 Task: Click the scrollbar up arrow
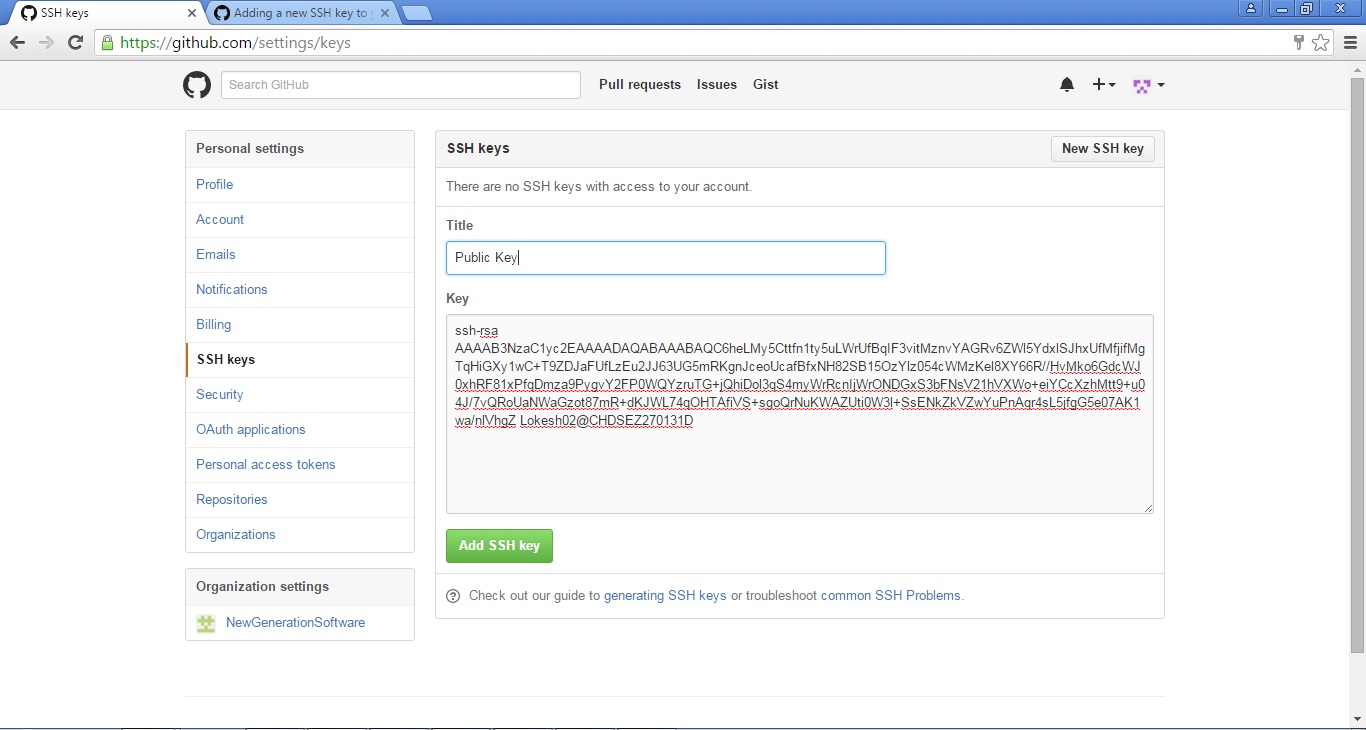coord(1357,68)
